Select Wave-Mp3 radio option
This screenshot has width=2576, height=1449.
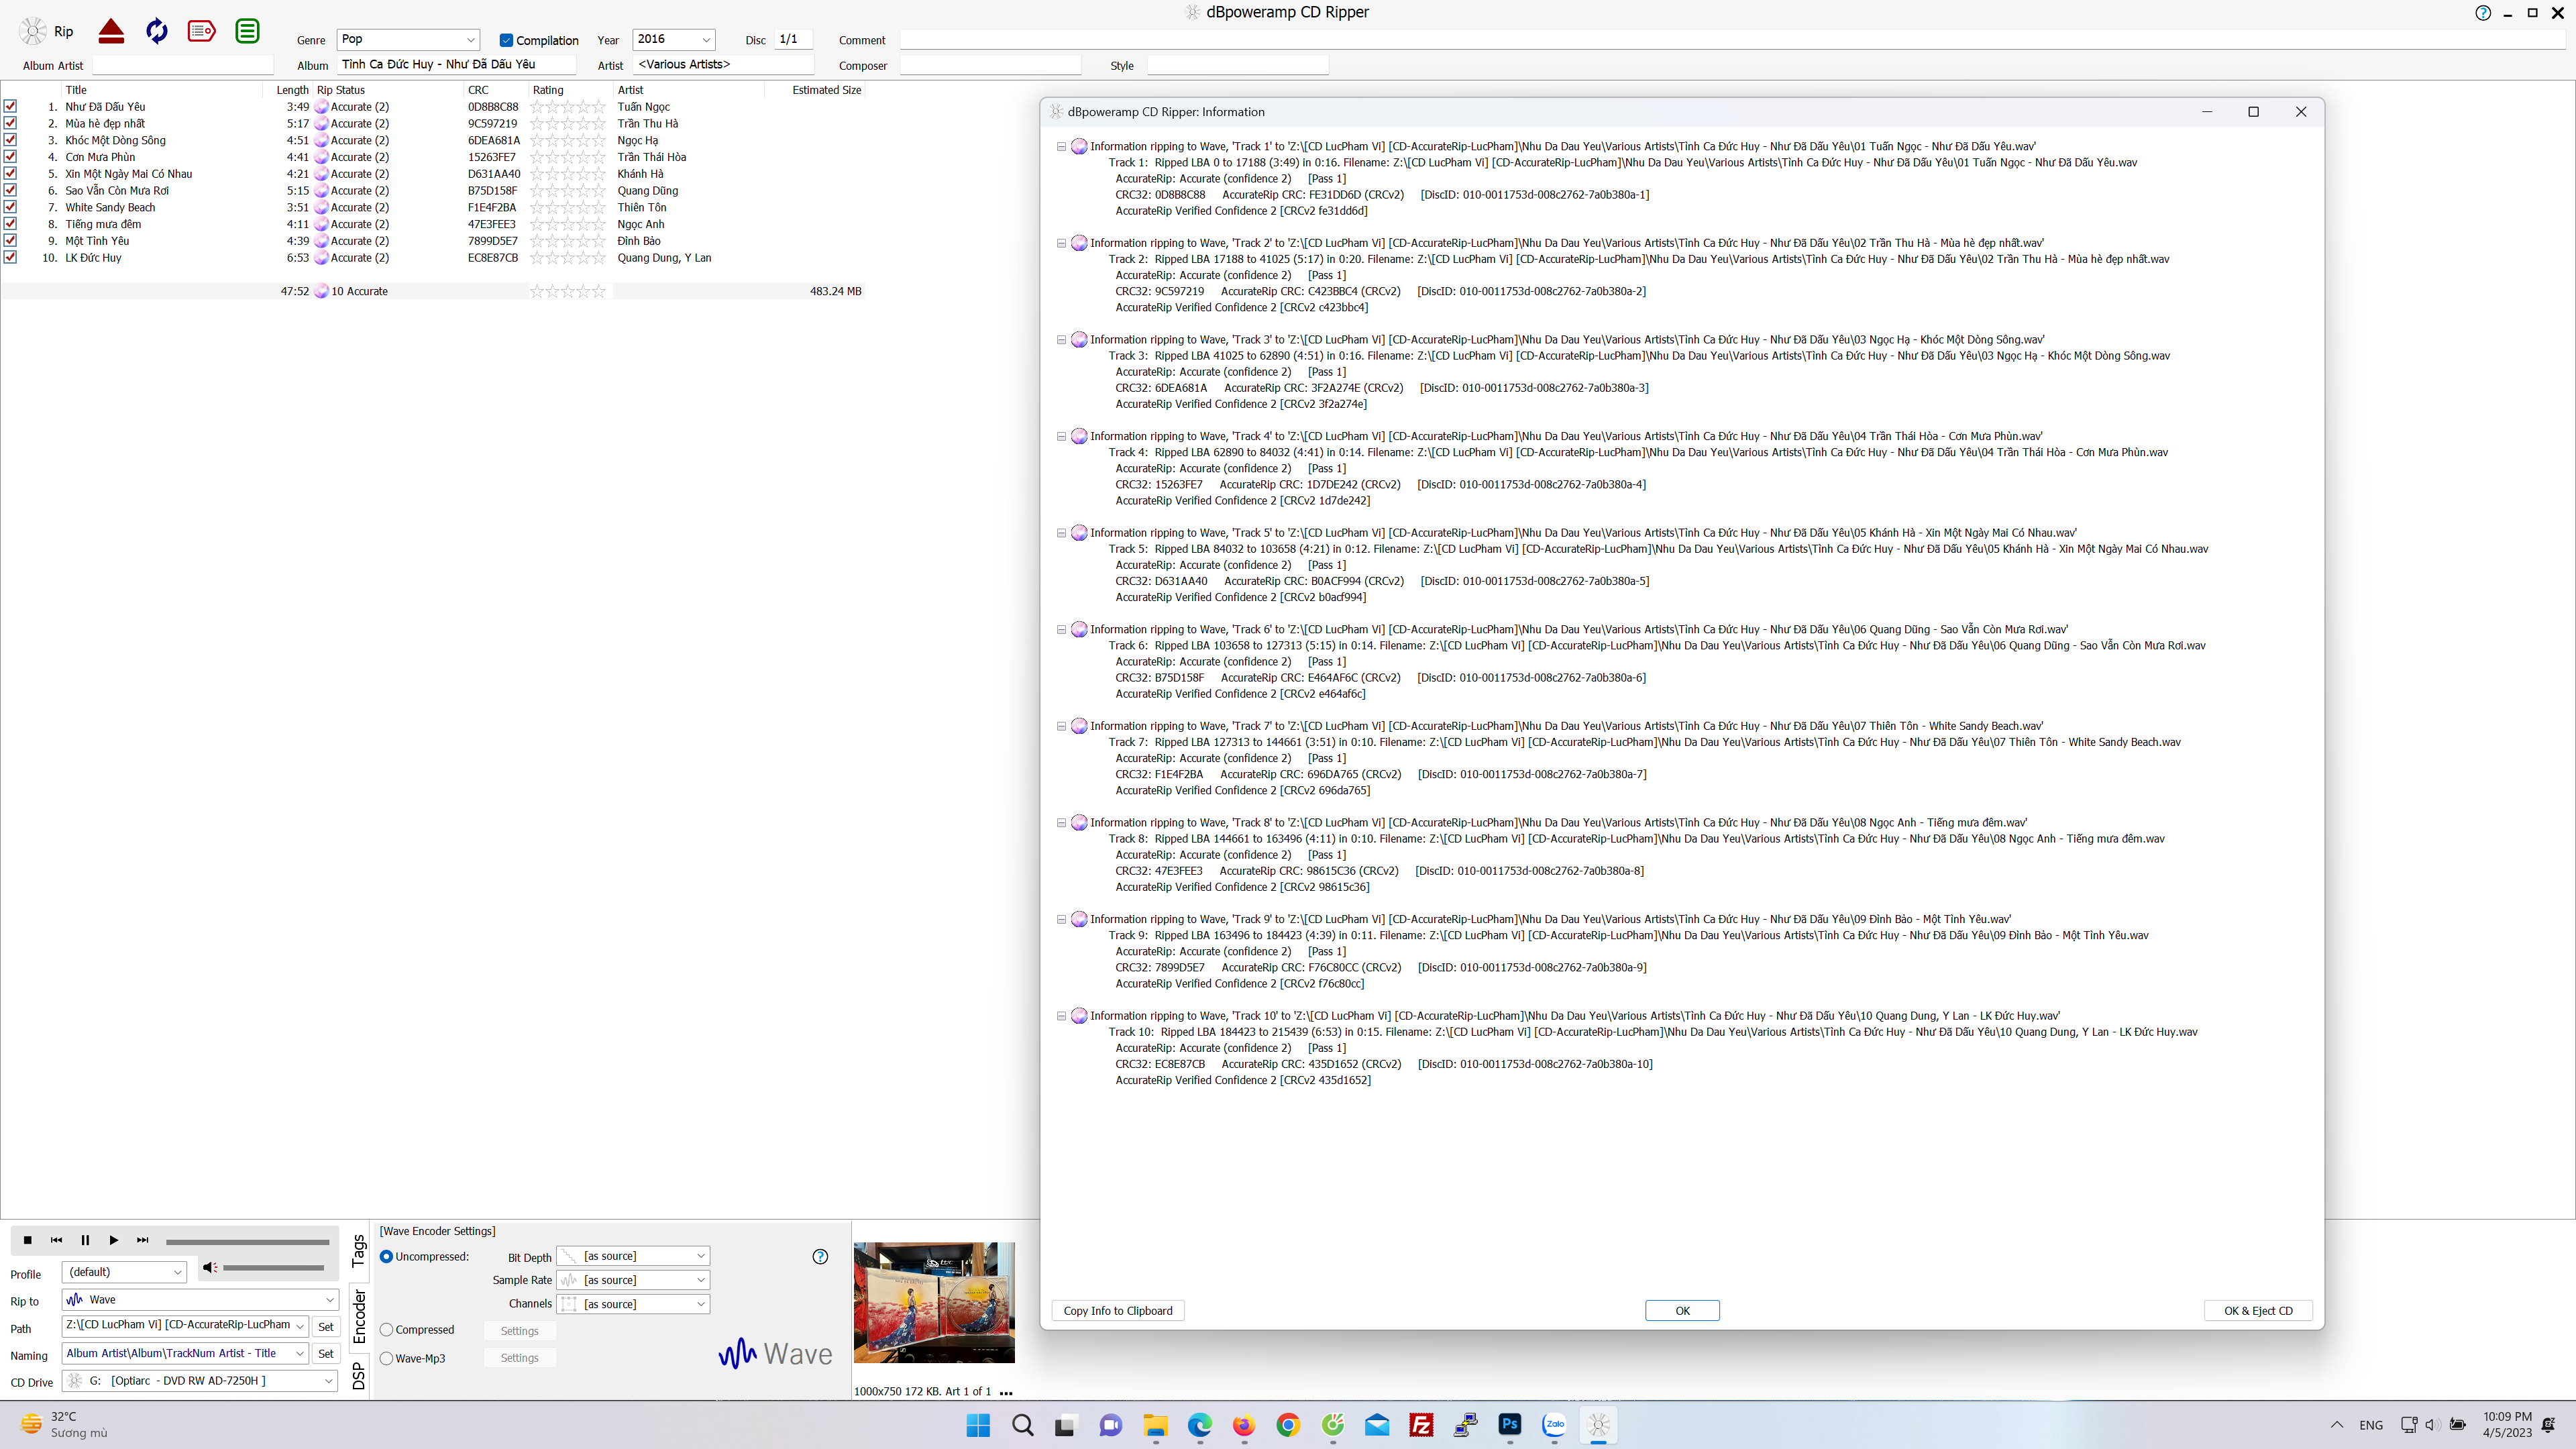(x=386, y=1358)
